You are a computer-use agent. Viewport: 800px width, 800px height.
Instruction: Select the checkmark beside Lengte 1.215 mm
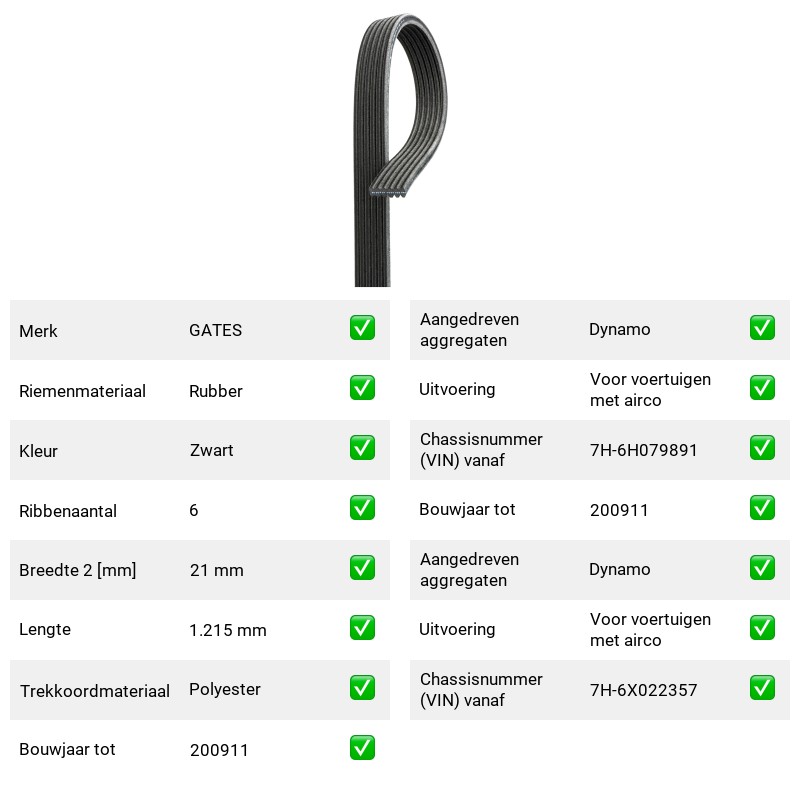[362, 628]
